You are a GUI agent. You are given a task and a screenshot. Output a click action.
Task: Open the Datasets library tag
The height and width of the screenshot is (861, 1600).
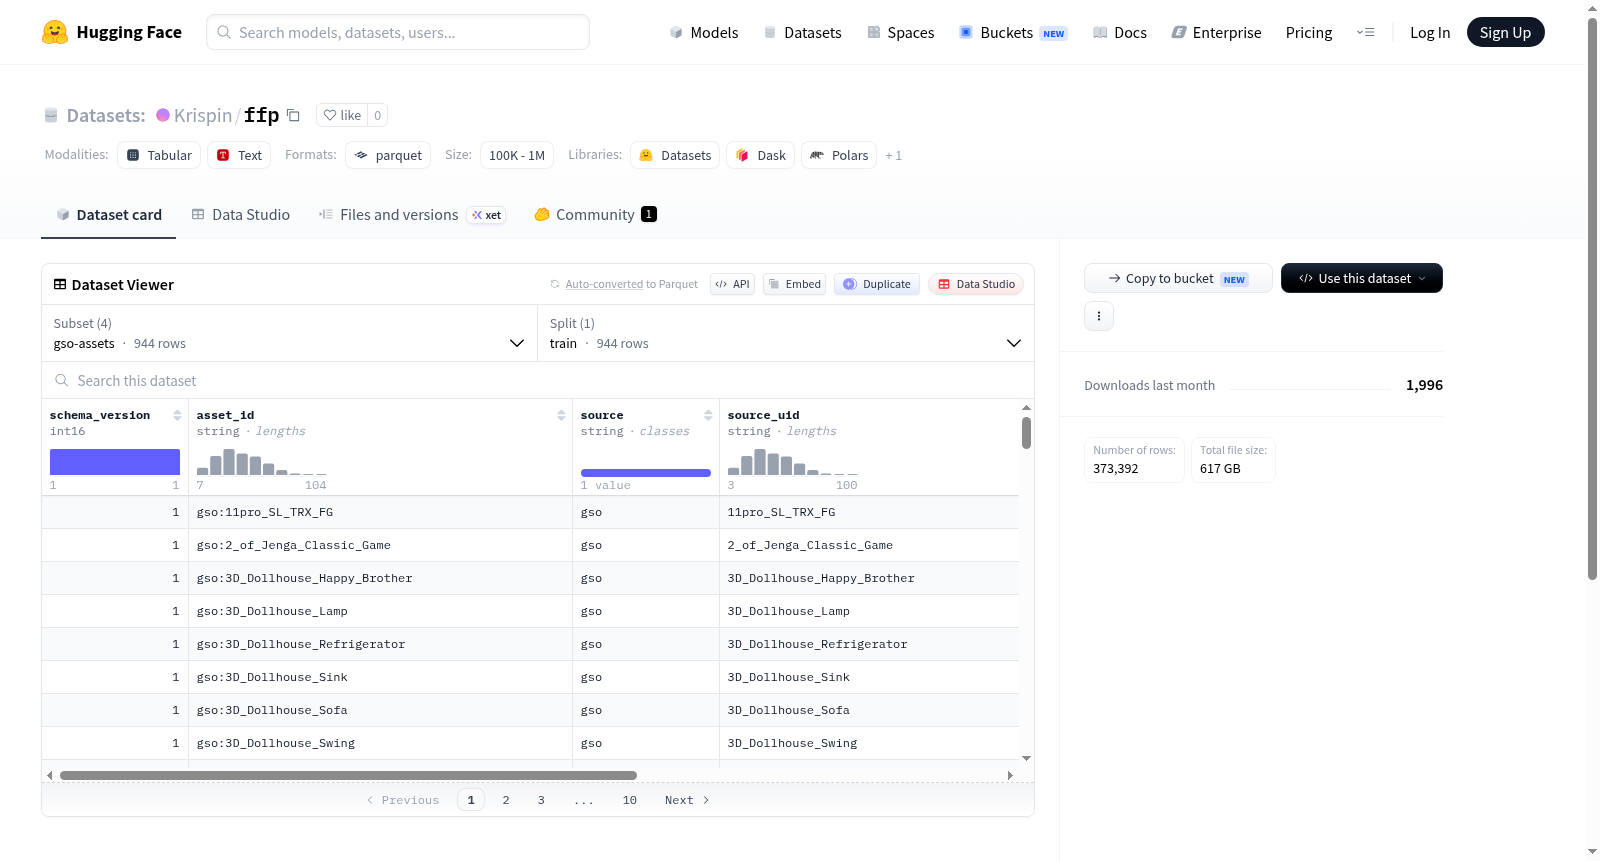(675, 155)
